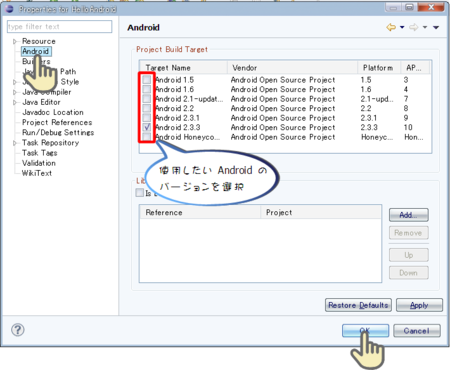Expand the Java Editor tree node
Screen dimensions: 450x370
point(15,102)
